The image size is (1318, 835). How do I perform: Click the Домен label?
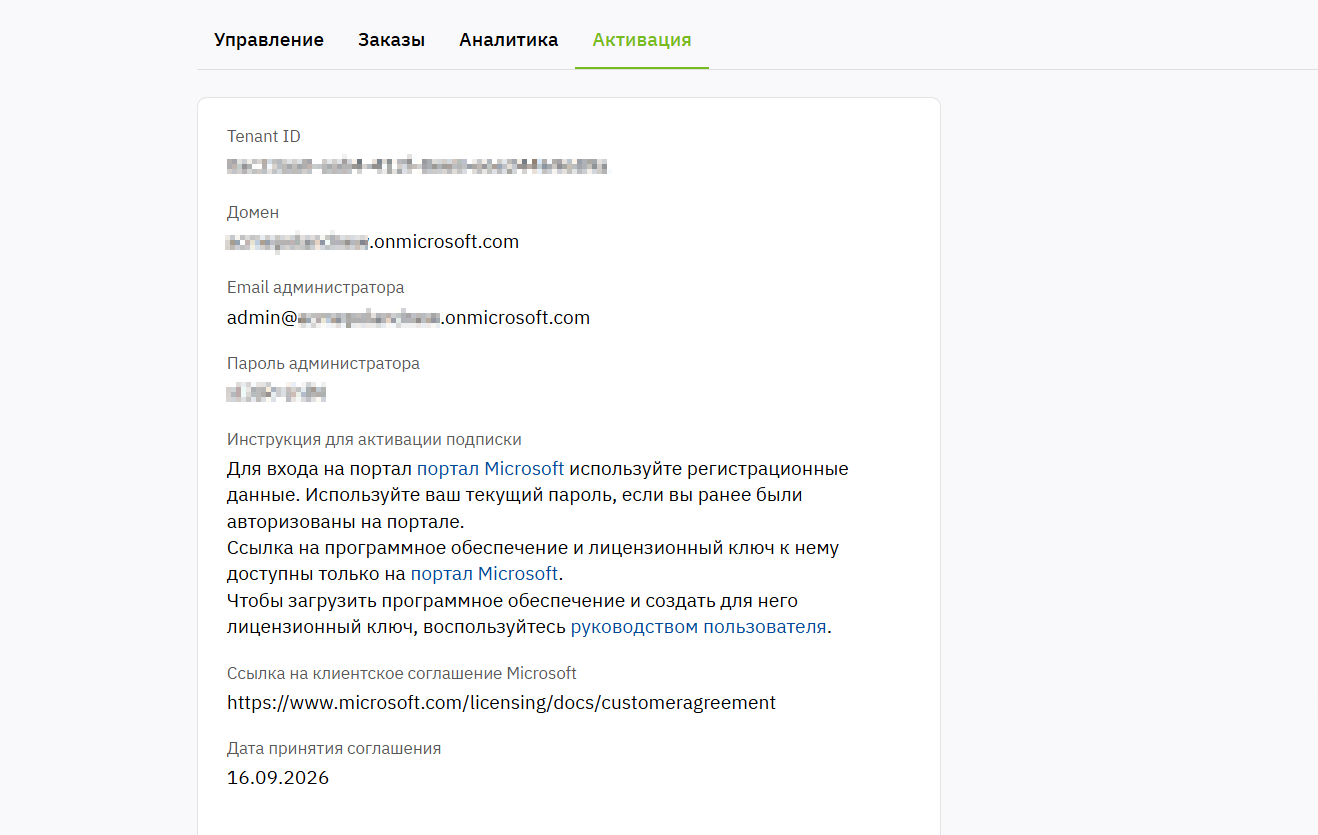pos(253,213)
